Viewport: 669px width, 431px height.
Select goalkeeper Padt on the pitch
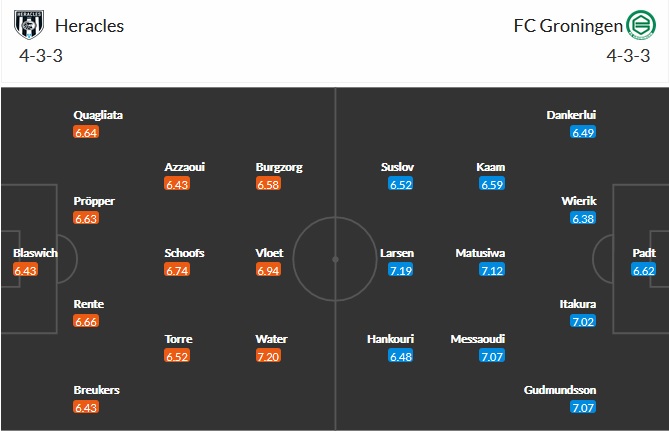[644, 253]
